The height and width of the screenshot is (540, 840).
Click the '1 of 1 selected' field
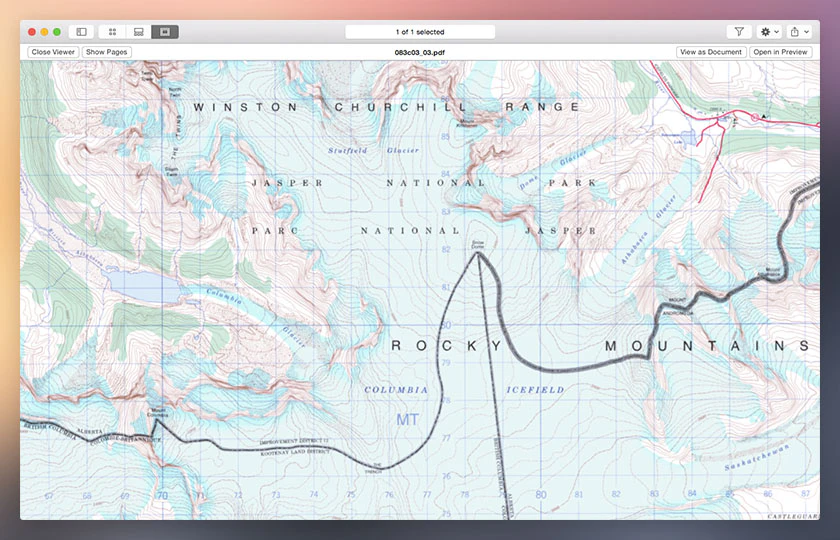420,32
